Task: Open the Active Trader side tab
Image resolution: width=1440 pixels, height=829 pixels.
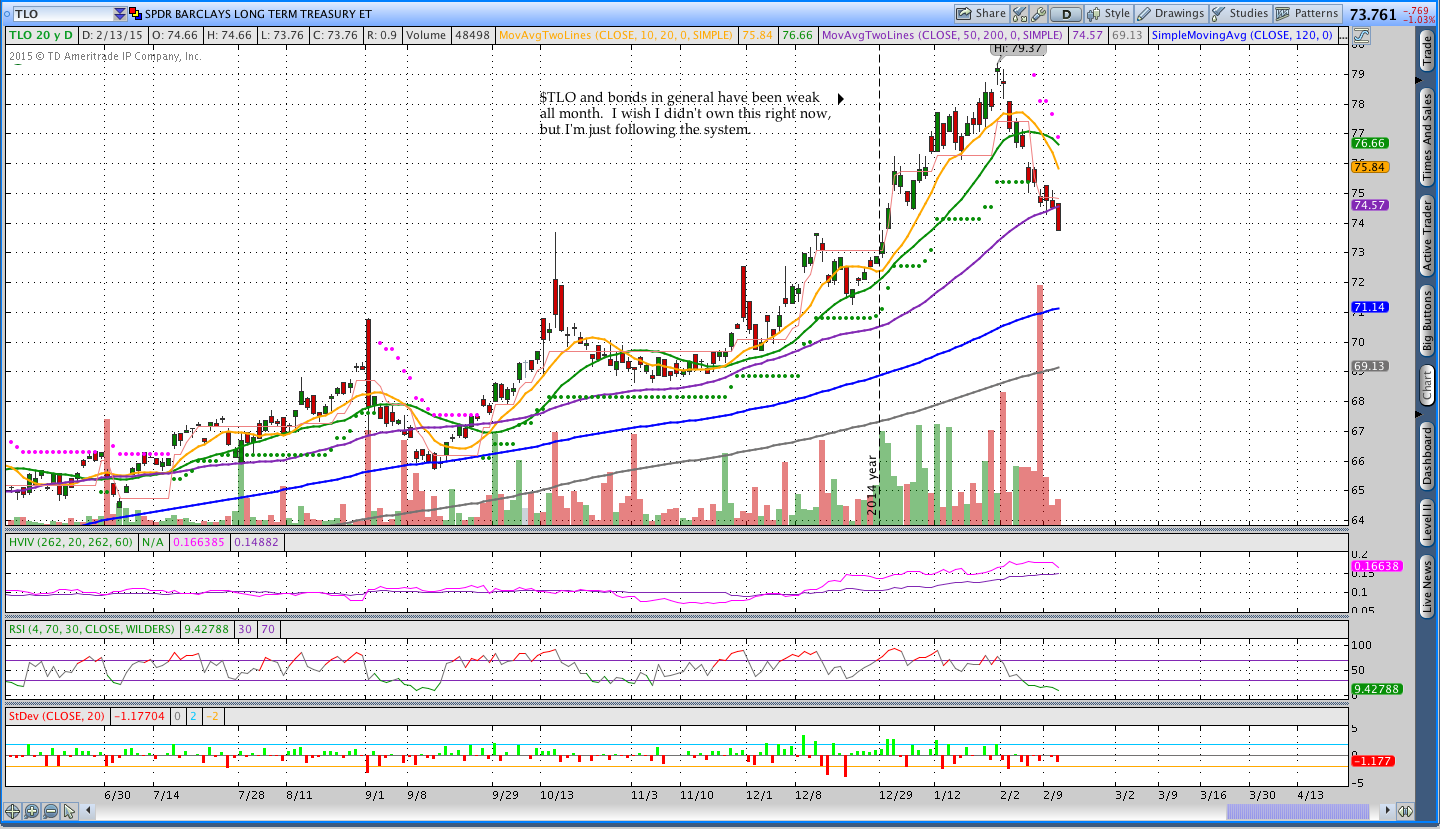Action: coord(1428,237)
